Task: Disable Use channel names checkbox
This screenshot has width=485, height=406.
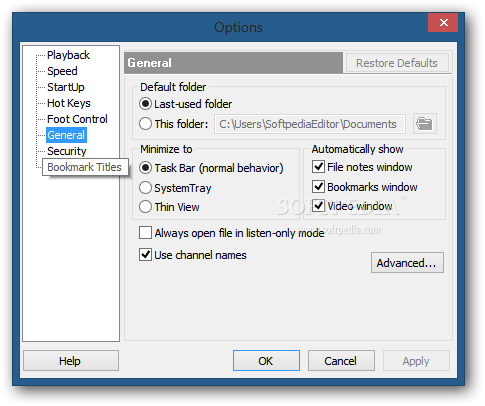Action: pos(145,255)
